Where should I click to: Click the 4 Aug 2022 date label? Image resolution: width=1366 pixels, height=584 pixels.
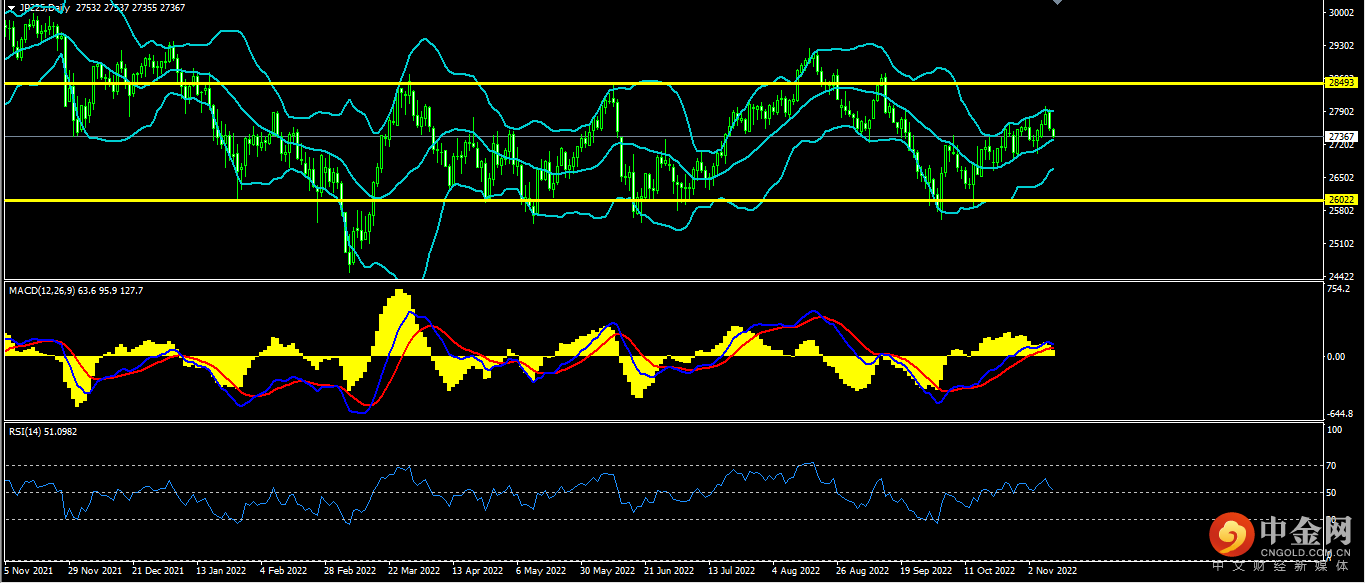click(794, 571)
